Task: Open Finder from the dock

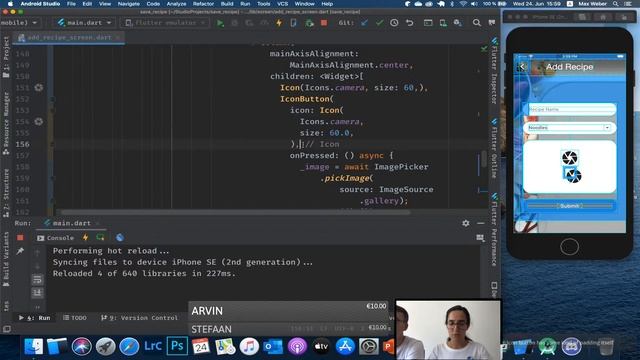Action: pos(34,346)
